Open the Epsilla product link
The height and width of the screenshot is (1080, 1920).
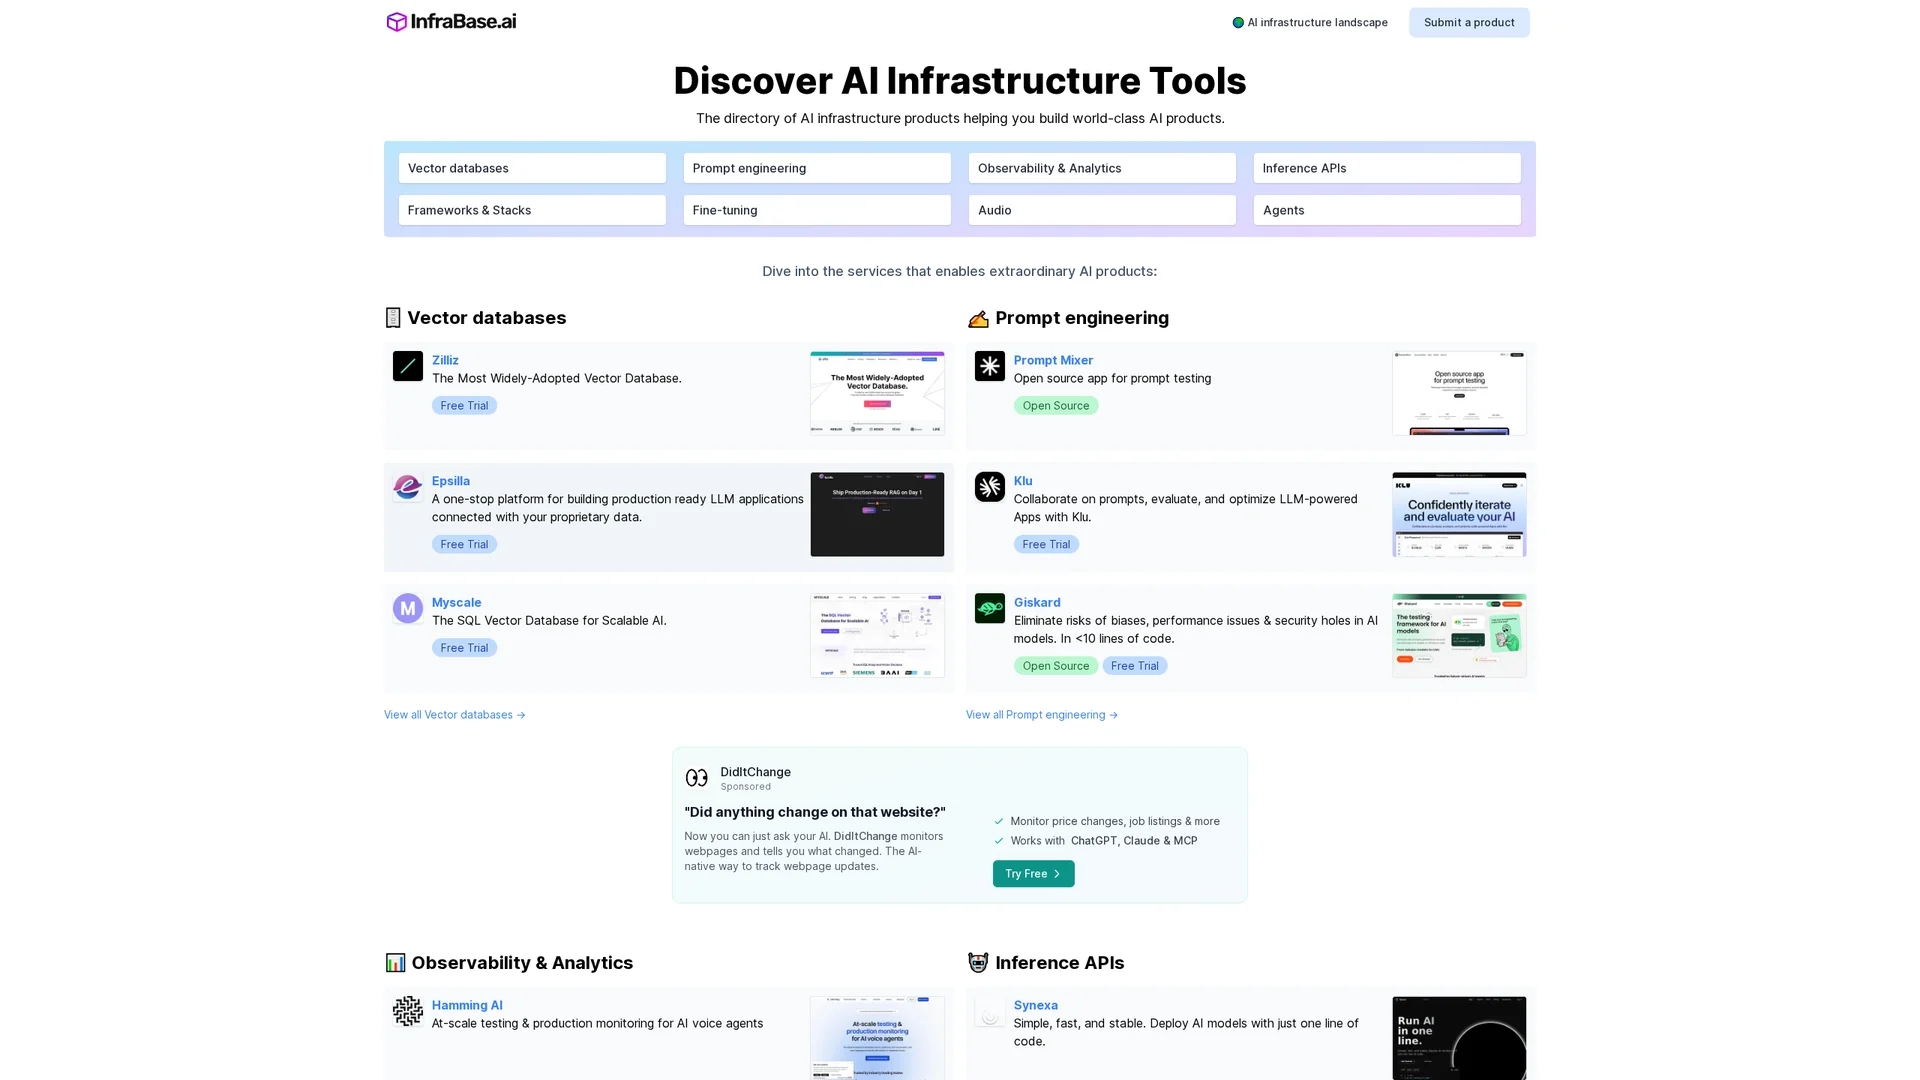tap(451, 481)
